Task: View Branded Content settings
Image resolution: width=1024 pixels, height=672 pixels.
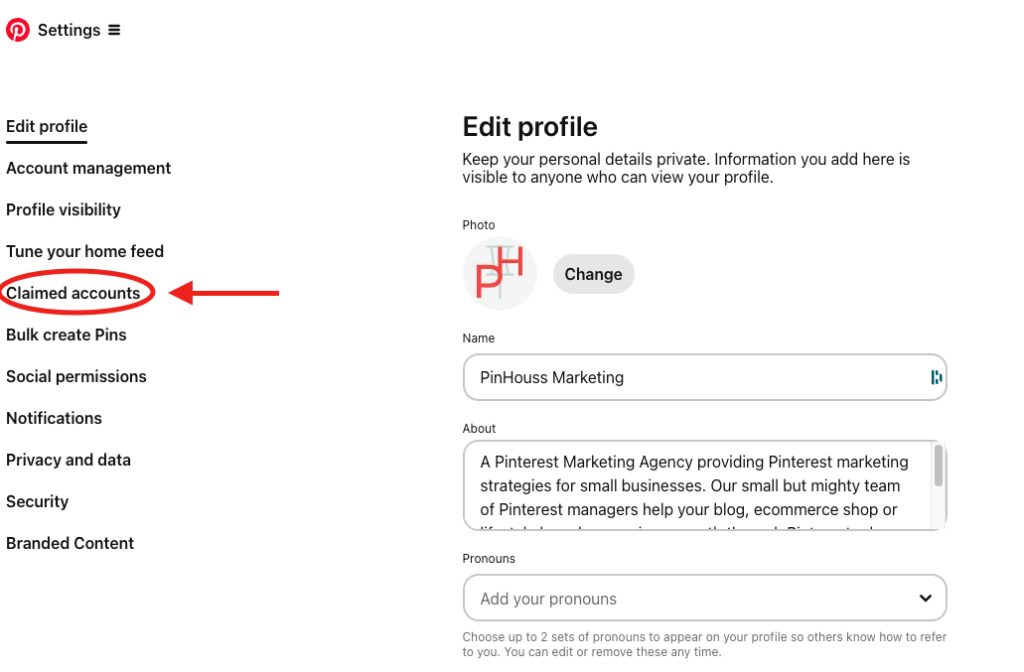Action: pyautogui.click(x=70, y=543)
